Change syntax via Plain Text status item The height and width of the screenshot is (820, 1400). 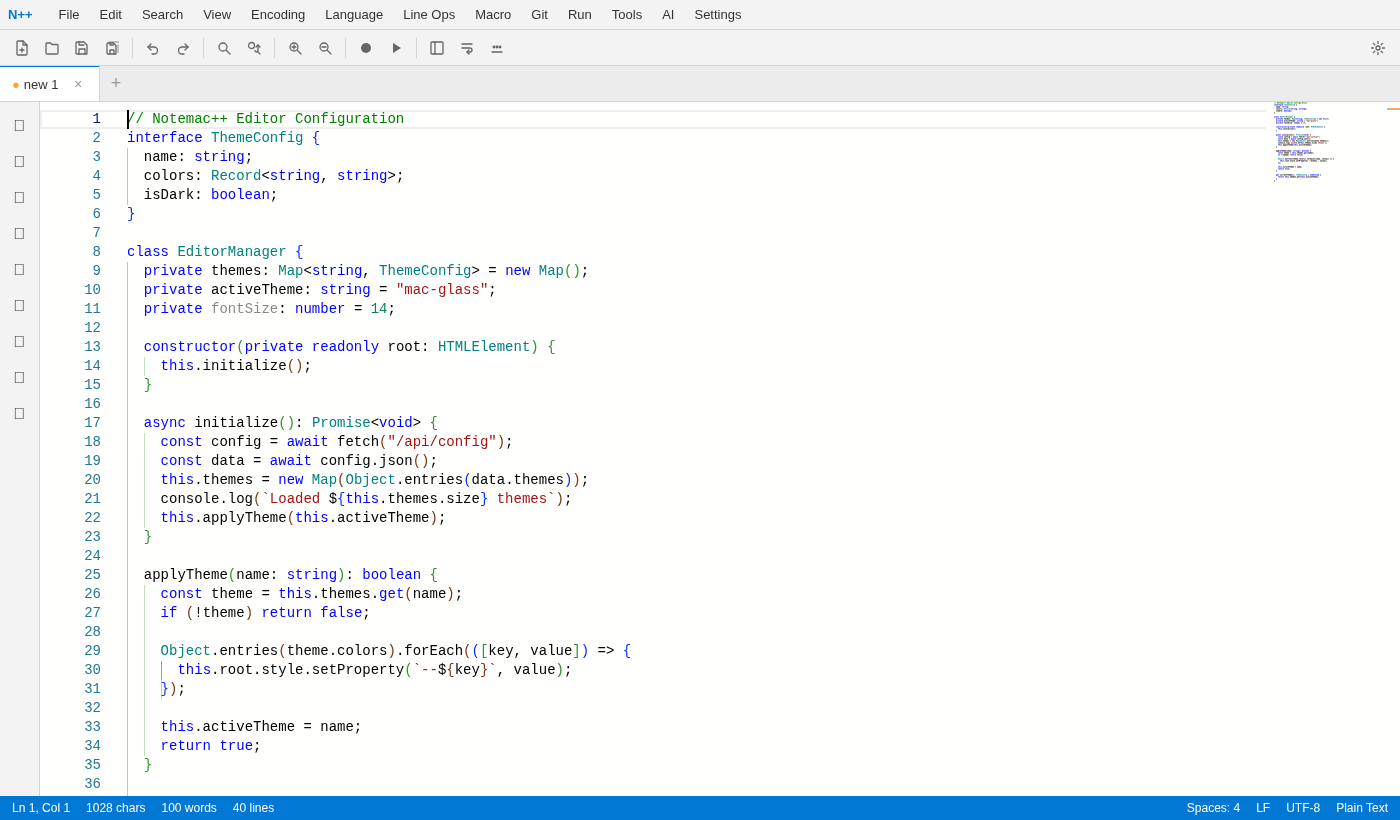point(1362,807)
